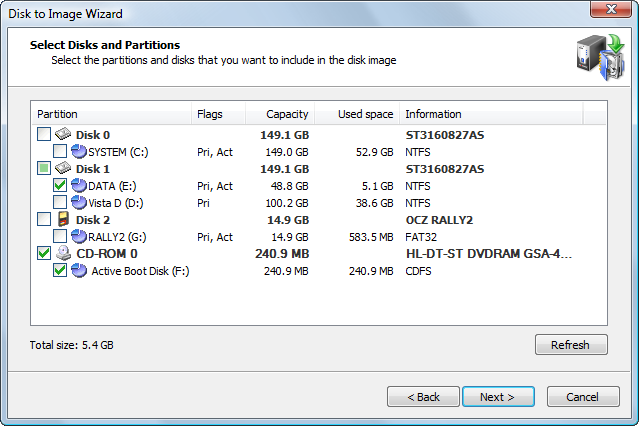The height and width of the screenshot is (426, 639).
Task: Click the Disk 2 USB drive icon
Action: pyautogui.click(x=63, y=220)
